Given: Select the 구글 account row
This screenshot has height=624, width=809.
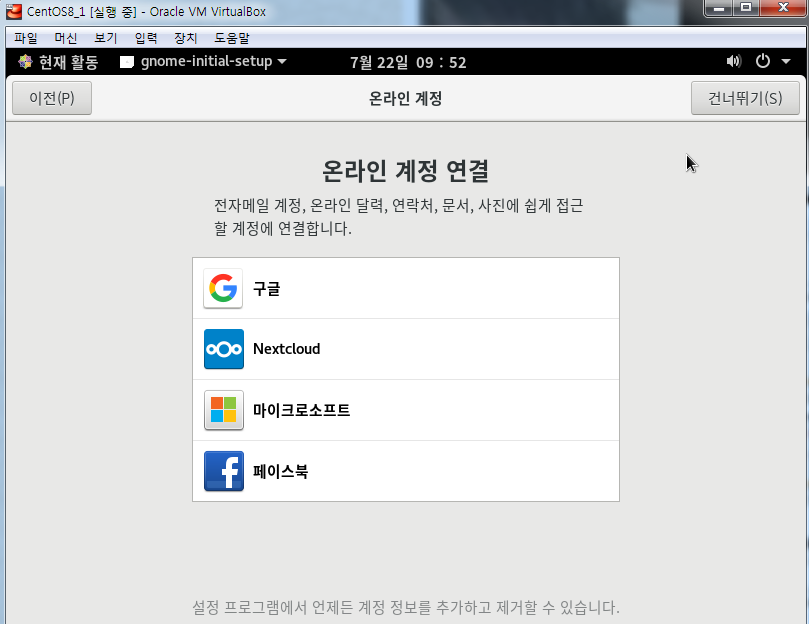Looking at the screenshot, I should point(406,288).
